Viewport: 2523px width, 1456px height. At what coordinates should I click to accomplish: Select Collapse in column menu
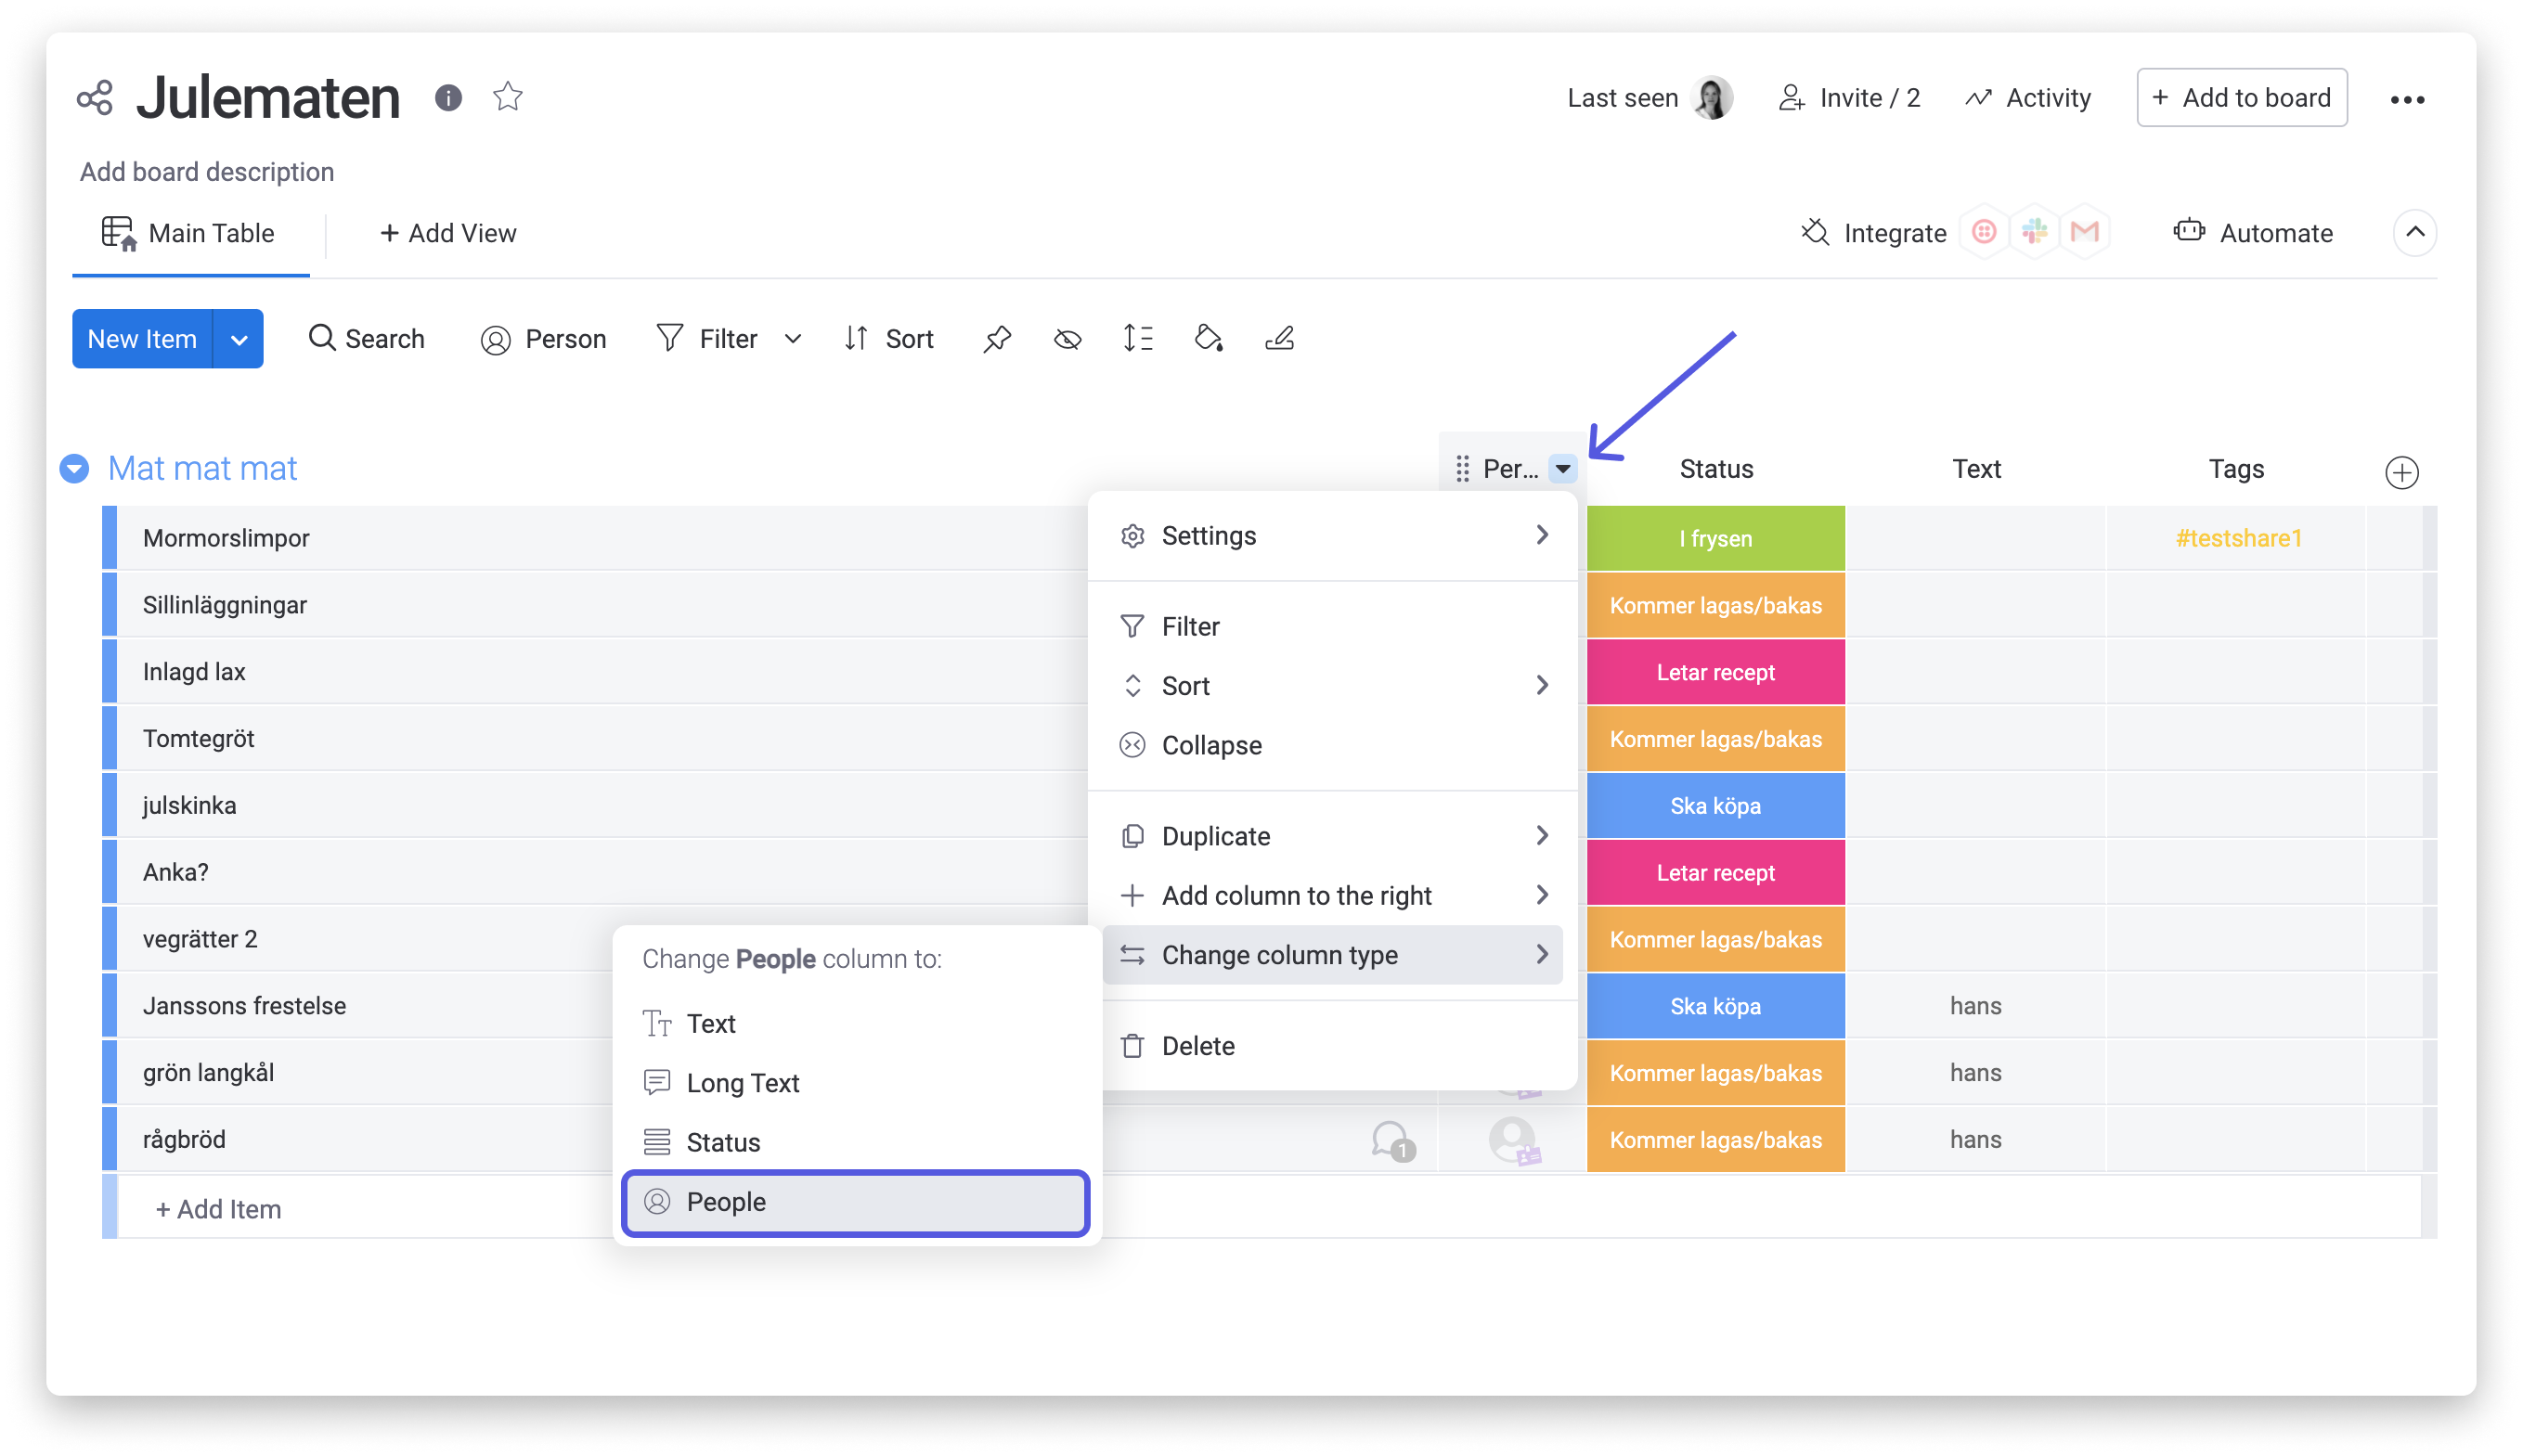tap(1332, 746)
